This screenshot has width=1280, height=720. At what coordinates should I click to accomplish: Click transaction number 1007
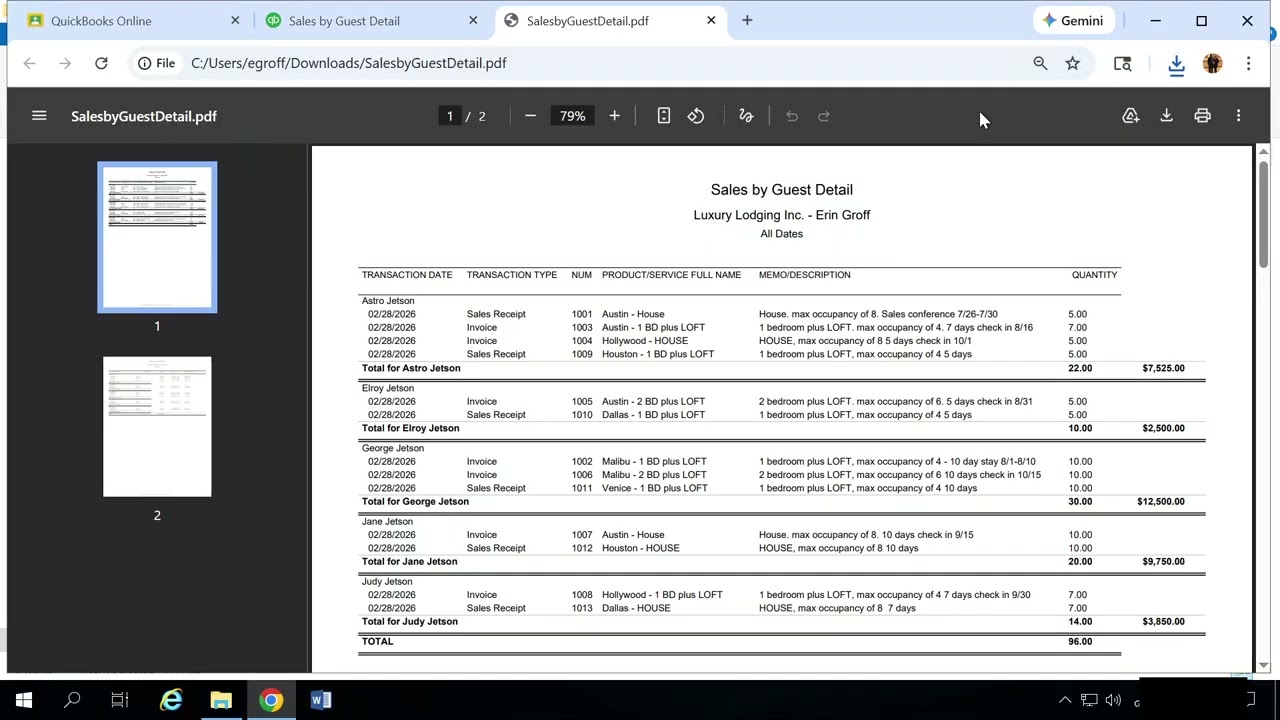click(582, 535)
